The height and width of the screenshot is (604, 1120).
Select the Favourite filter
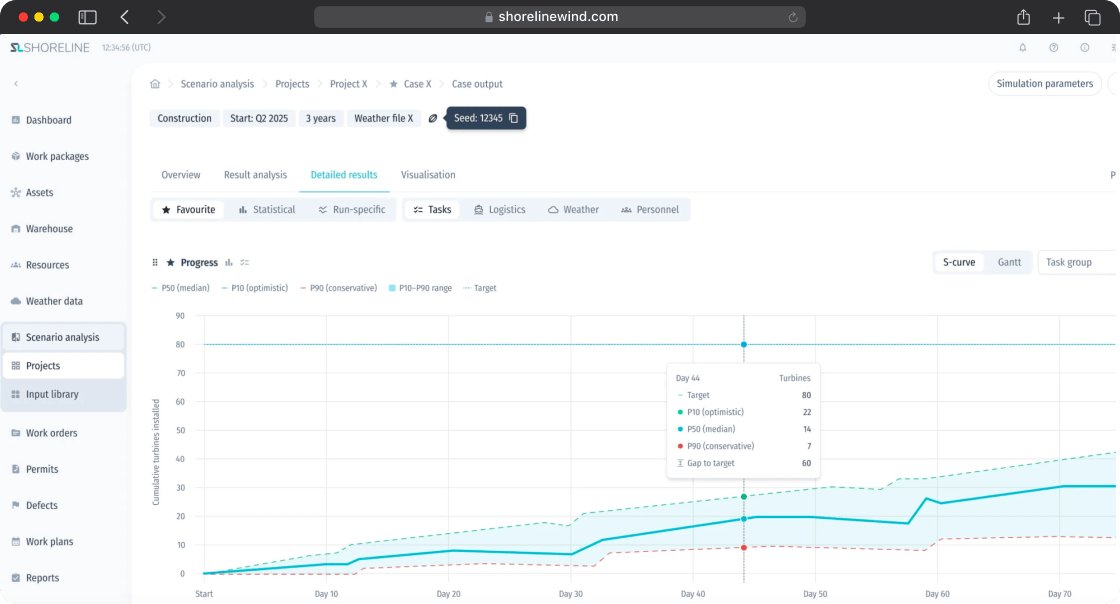click(189, 210)
